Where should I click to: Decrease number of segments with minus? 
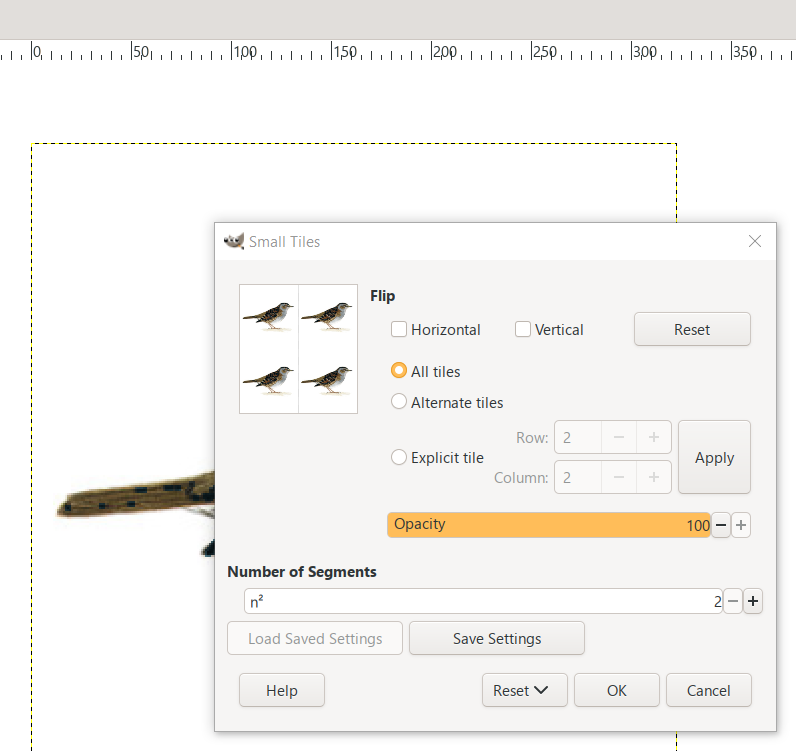point(733,601)
